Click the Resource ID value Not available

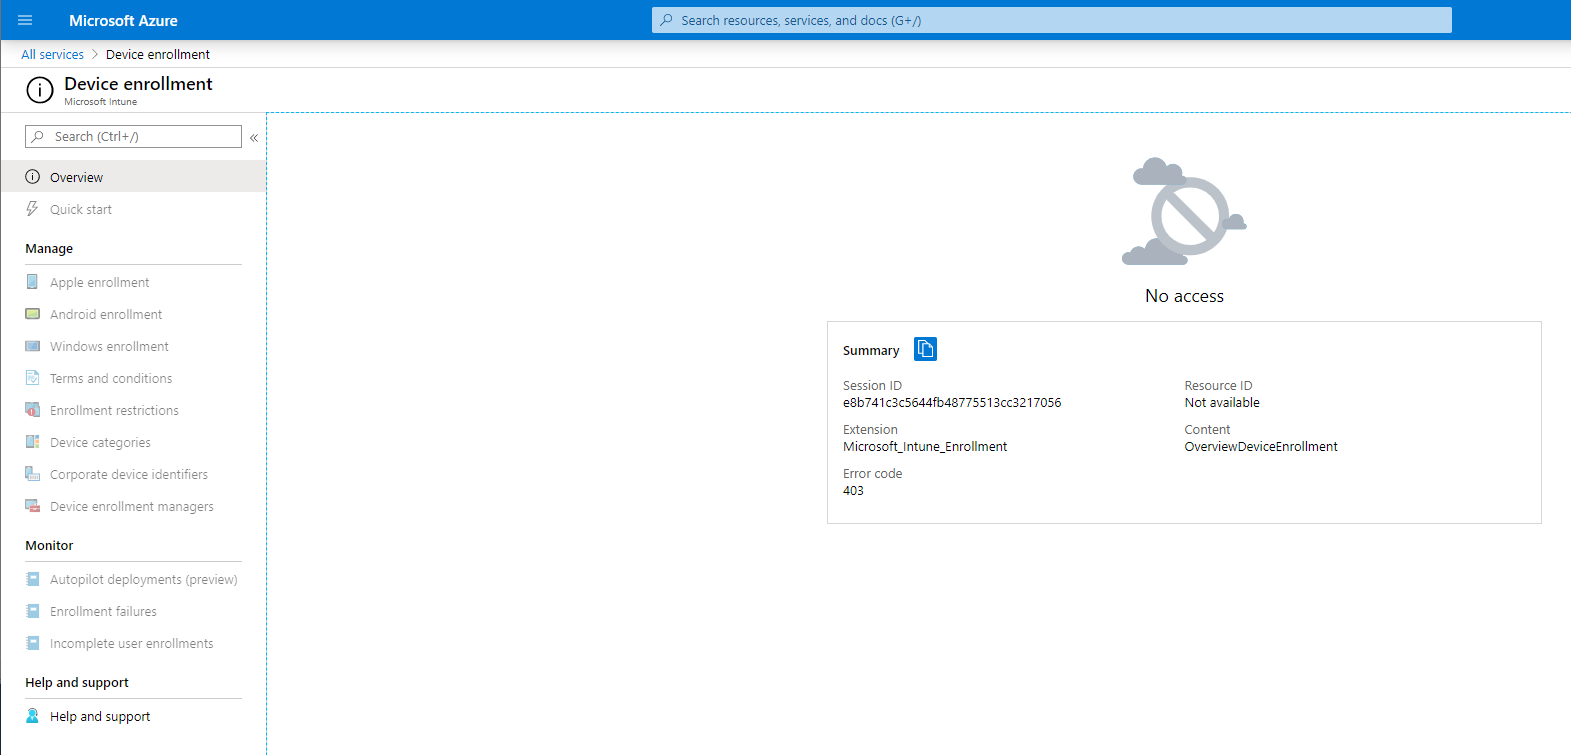point(1222,403)
